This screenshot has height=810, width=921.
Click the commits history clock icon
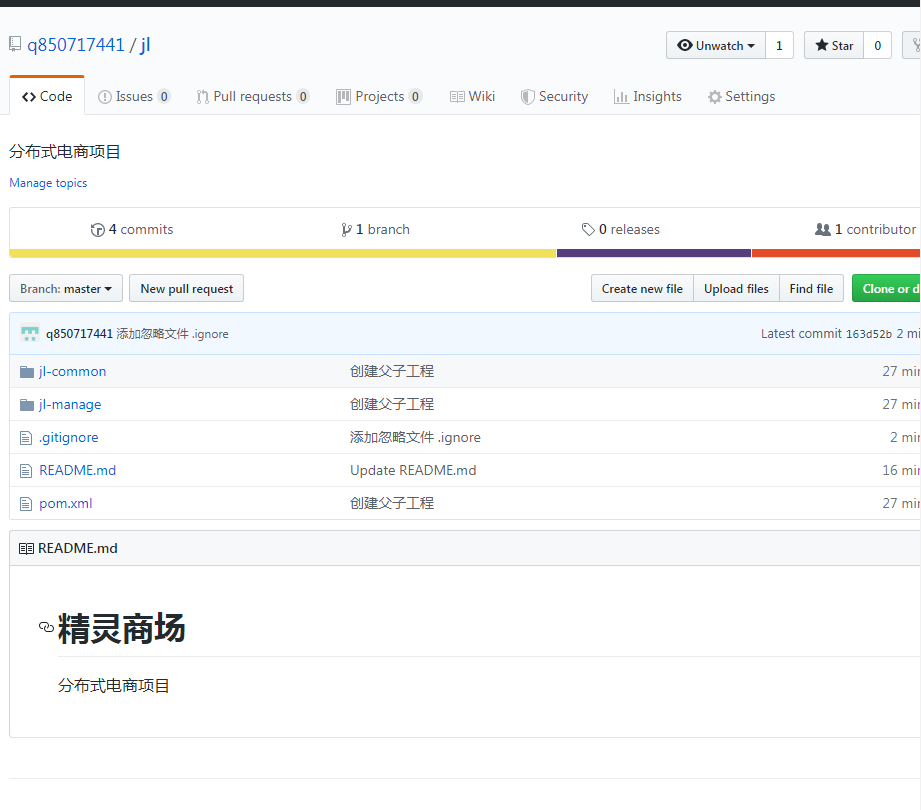click(x=98, y=230)
